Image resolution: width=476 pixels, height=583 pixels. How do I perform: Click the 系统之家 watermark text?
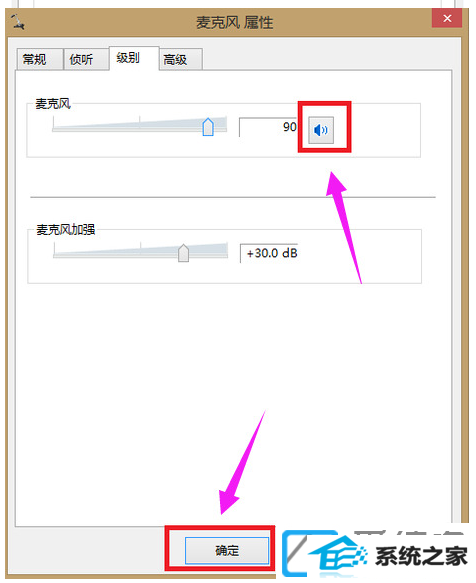coord(421,556)
